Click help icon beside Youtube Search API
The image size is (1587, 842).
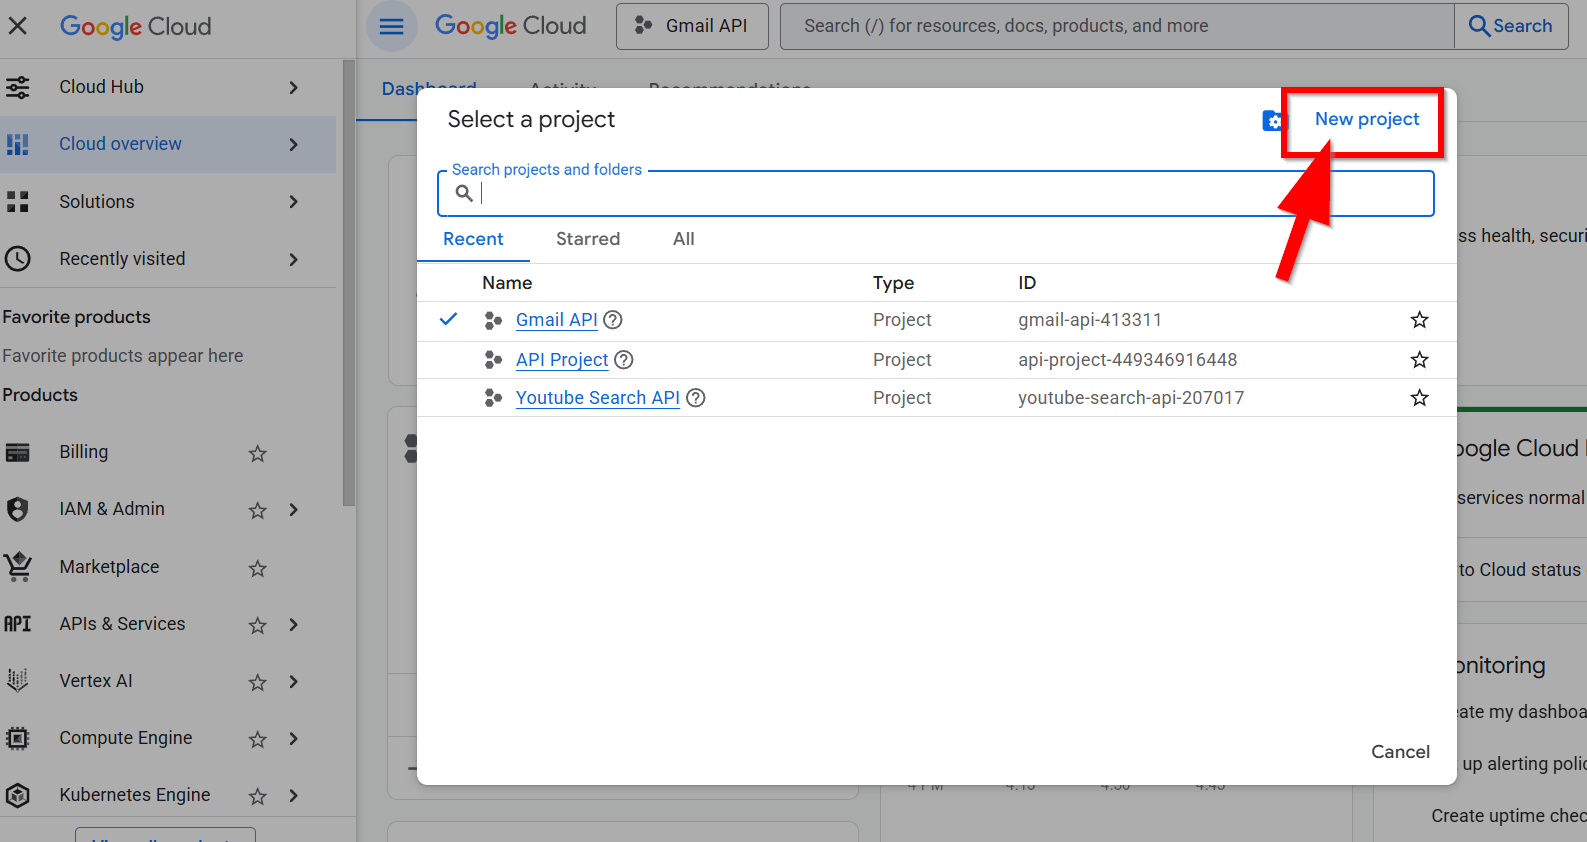tap(696, 398)
